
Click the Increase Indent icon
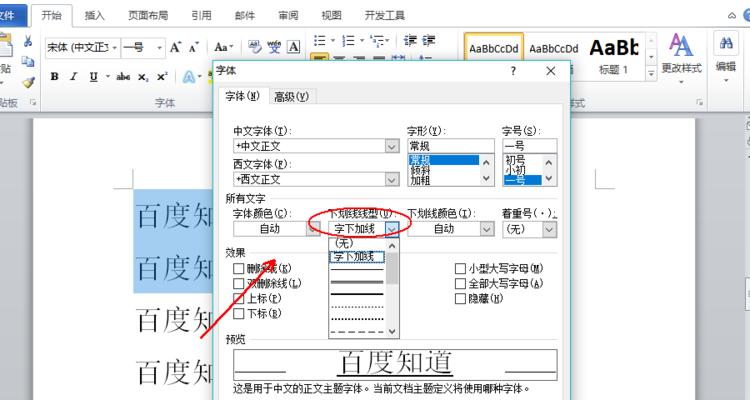pyautogui.click(x=429, y=40)
